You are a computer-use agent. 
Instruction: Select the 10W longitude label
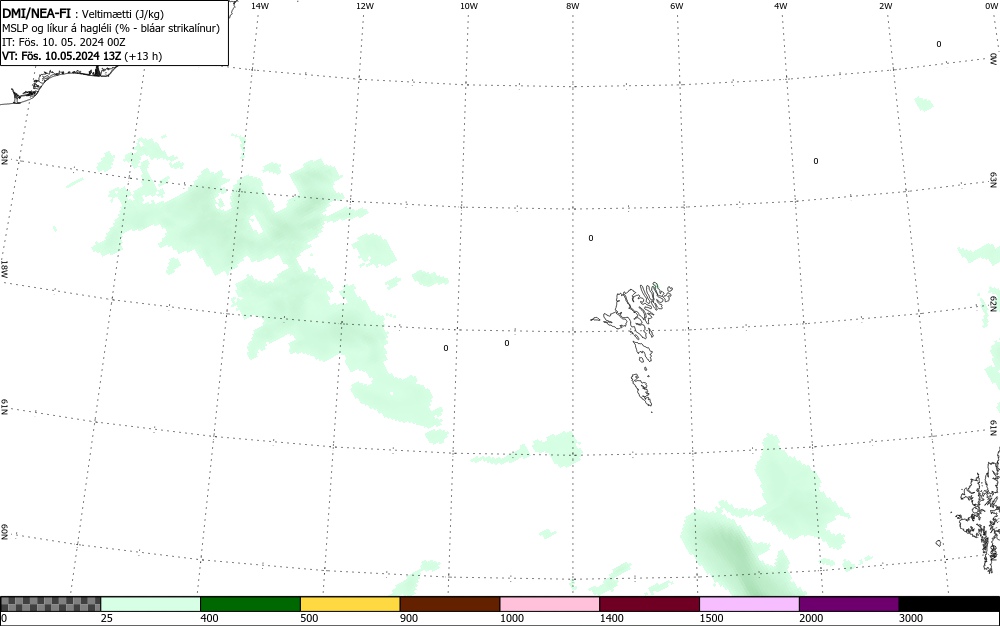[469, 6]
